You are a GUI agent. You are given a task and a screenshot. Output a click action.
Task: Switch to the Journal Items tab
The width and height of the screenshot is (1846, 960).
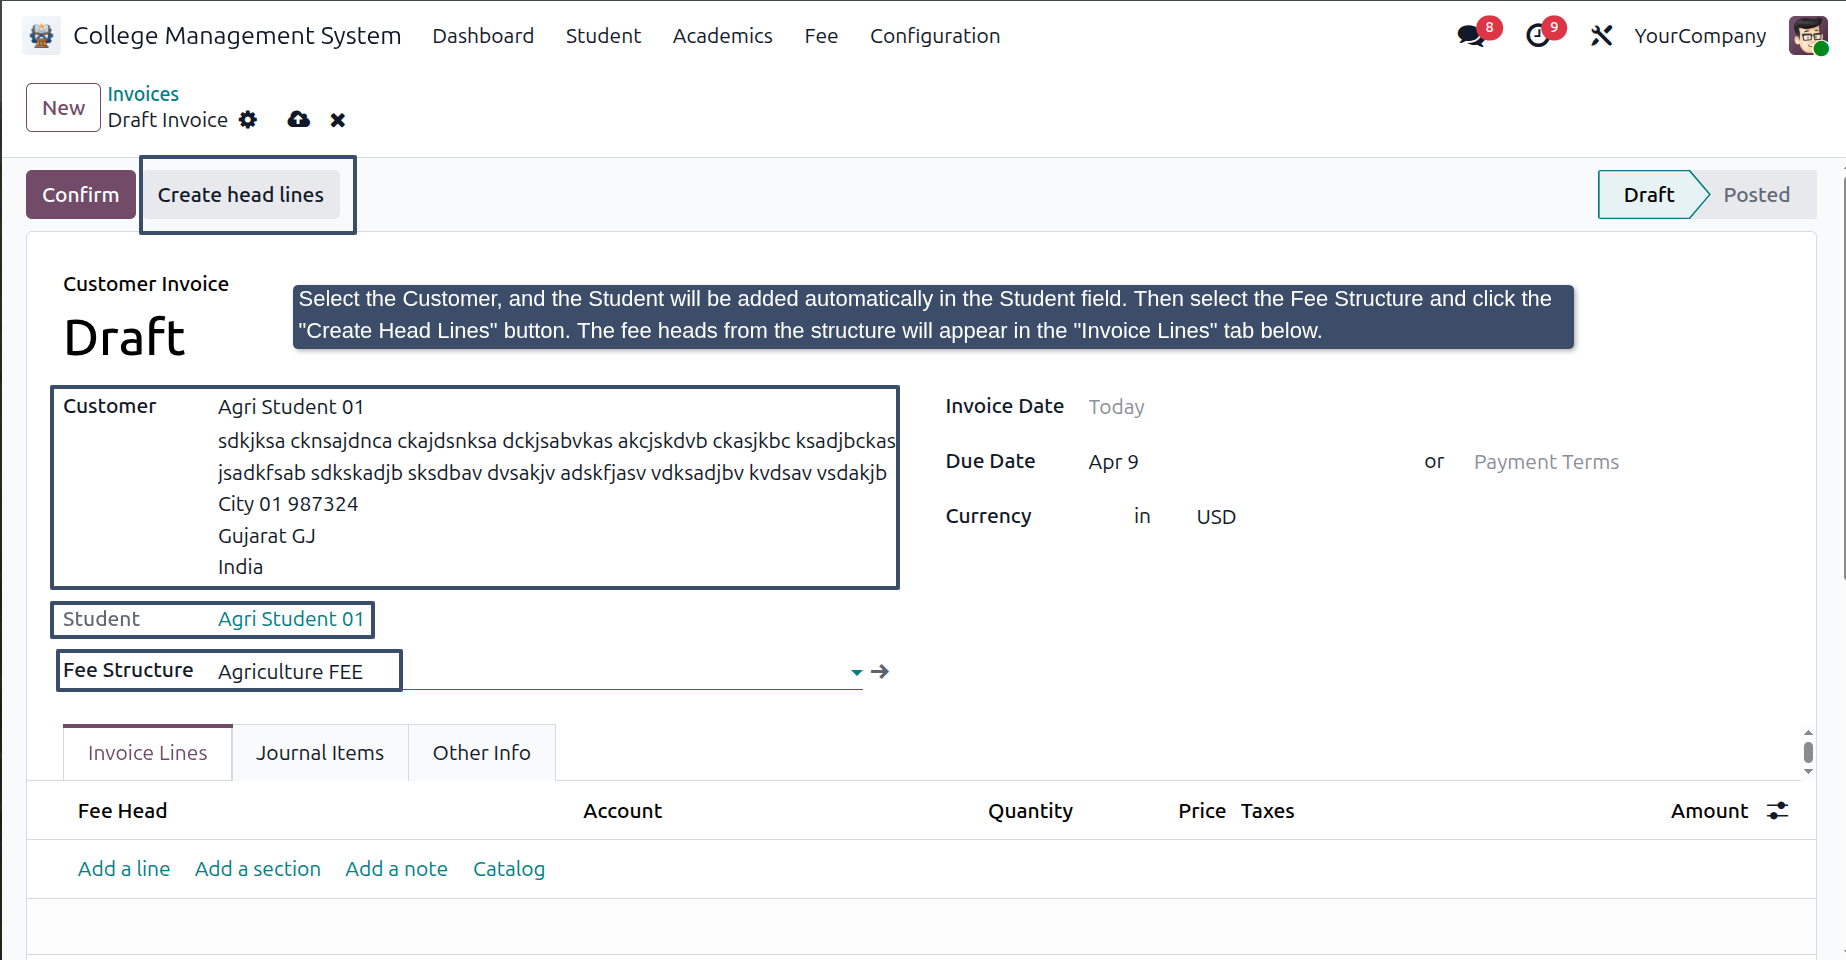click(x=320, y=753)
